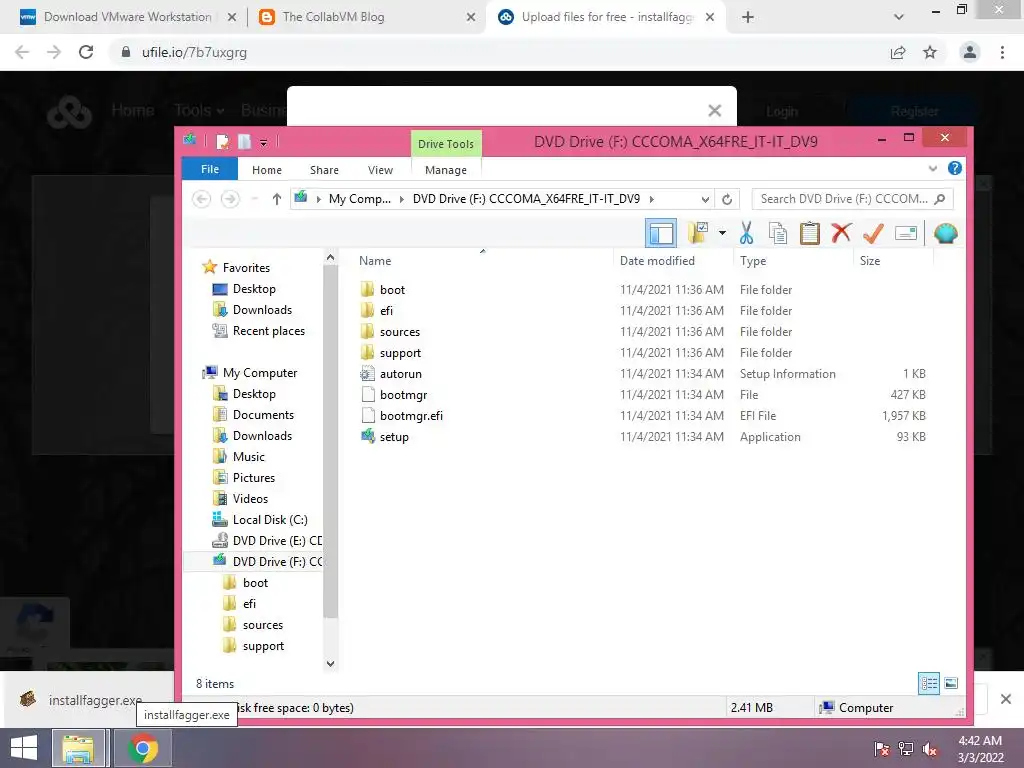Click the Rename icon in toolbar
This screenshot has height=768, width=1024.
click(906, 233)
